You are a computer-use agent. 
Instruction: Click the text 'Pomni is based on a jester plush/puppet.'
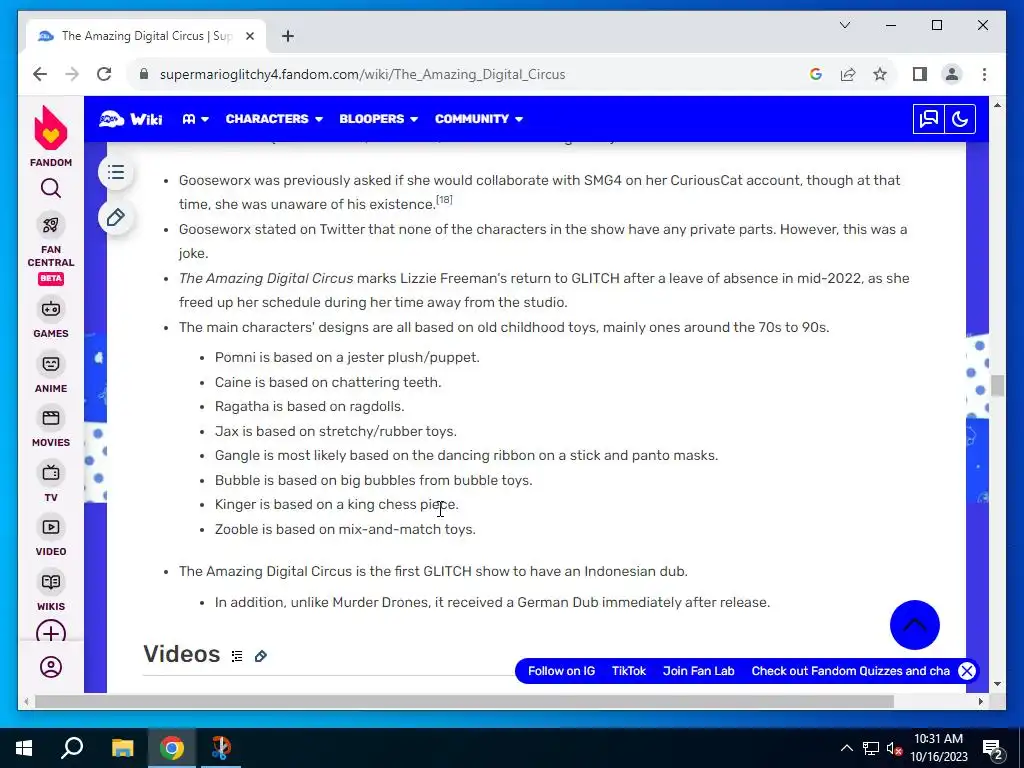point(347,357)
